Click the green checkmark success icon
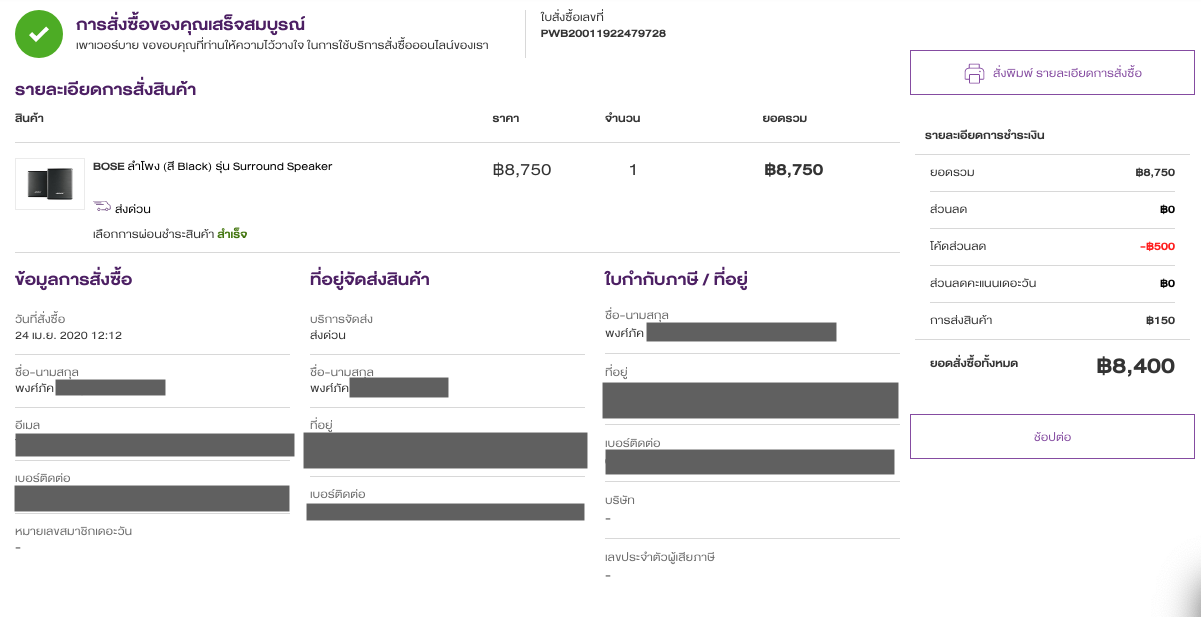1201x617 pixels. [x=39, y=34]
